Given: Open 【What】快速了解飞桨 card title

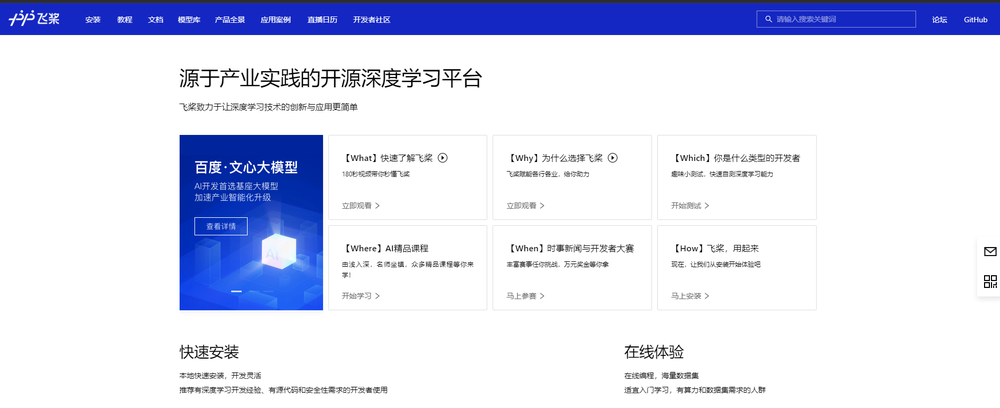Looking at the screenshot, I should coord(388,158).
